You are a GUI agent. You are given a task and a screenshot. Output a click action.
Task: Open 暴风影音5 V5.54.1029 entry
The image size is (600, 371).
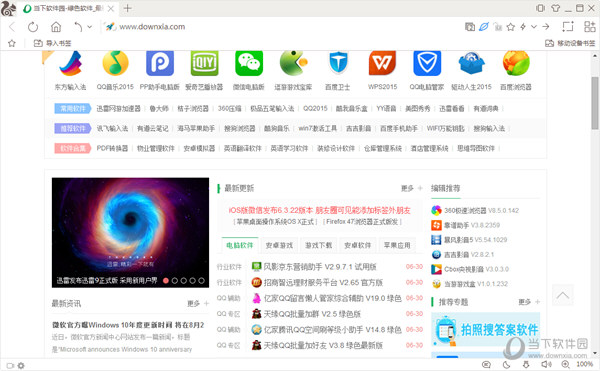pyautogui.click(x=469, y=240)
